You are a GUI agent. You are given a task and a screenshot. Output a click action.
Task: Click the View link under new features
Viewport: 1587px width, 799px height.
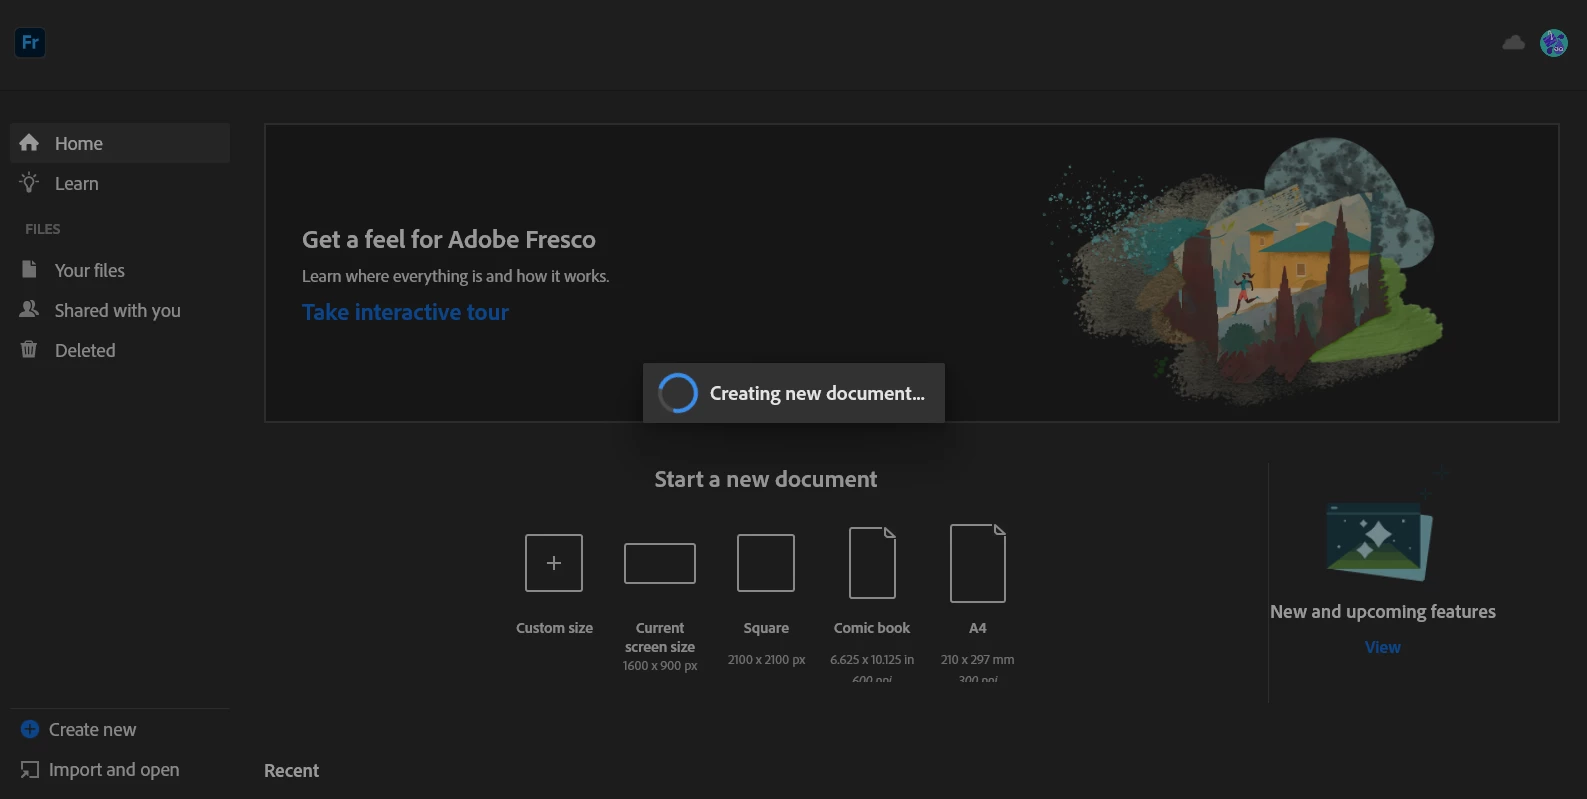click(x=1383, y=647)
